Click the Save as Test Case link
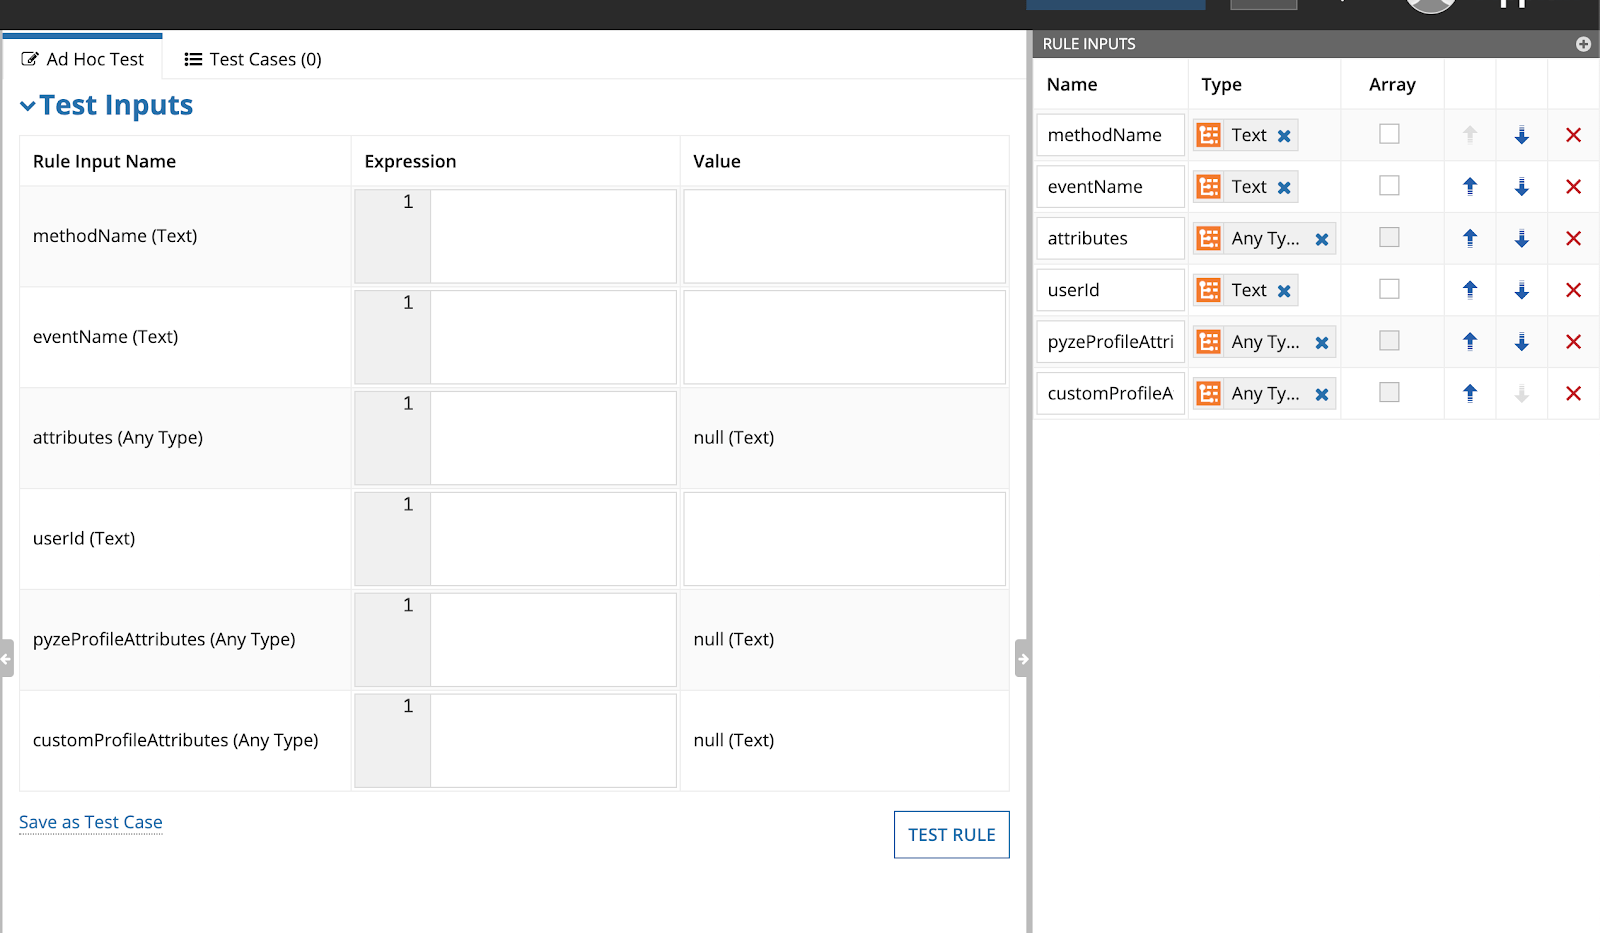Image resolution: width=1600 pixels, height=933 pixels. point(91,822)
